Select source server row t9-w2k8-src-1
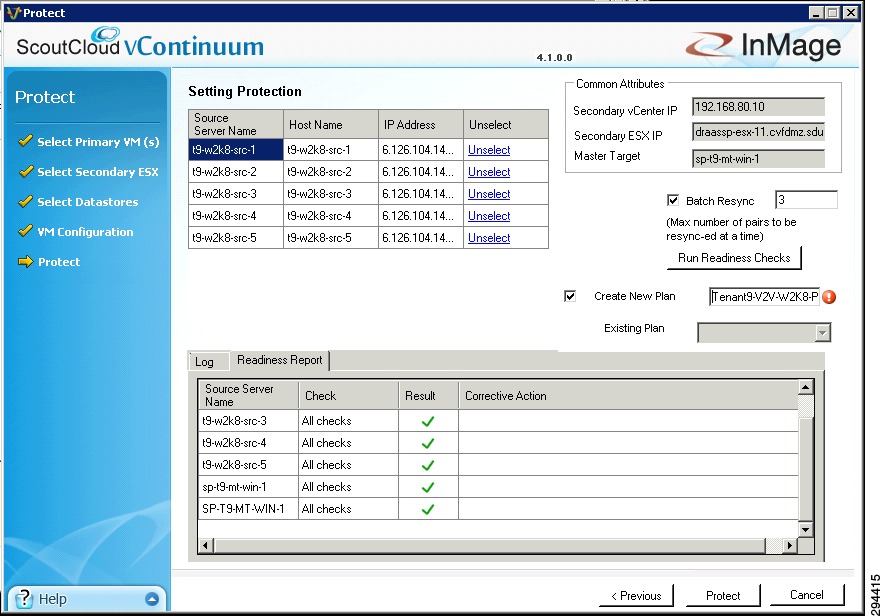The height and width of the screenshot is (616, 880). tap(236, 150)
